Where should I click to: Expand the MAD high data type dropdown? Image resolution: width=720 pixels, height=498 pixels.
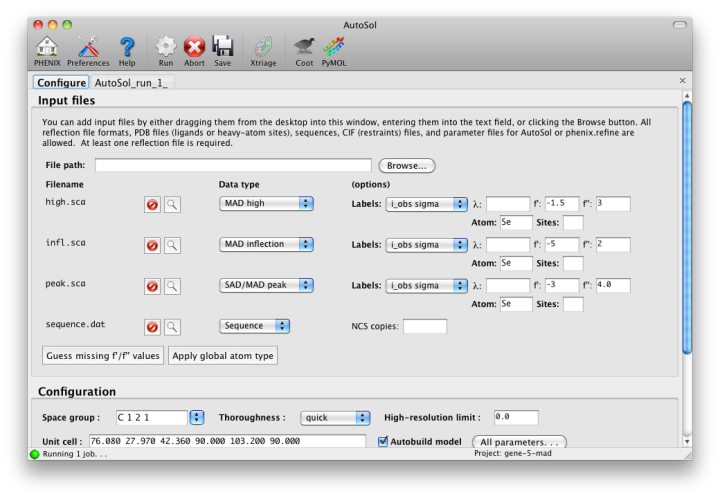coord(266,204)
